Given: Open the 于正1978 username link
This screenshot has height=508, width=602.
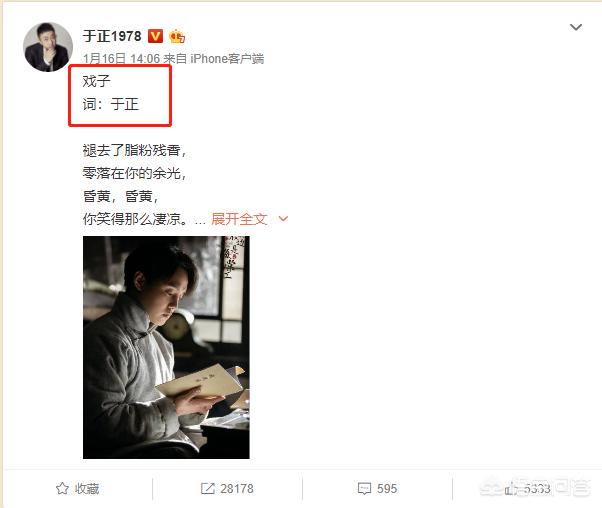Looking at the screenshot, I should tap(112, 36).
